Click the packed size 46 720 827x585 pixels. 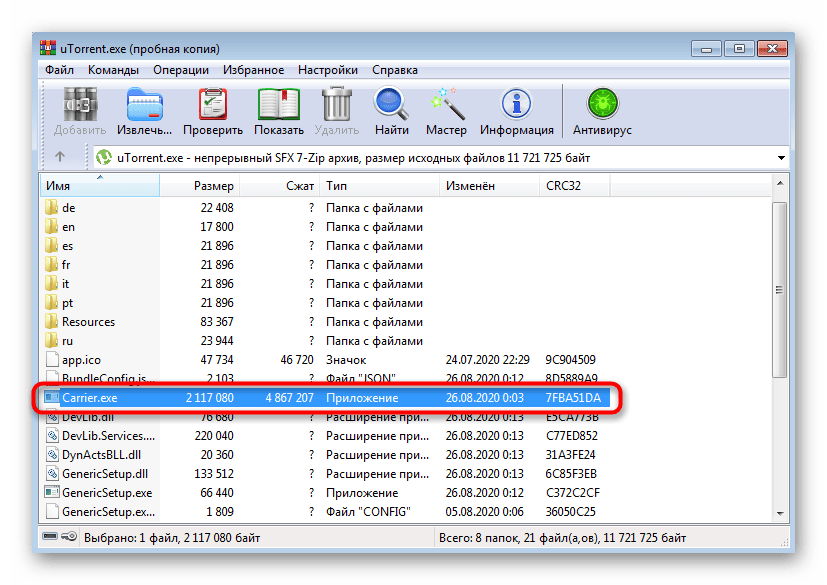pos(297,359)
